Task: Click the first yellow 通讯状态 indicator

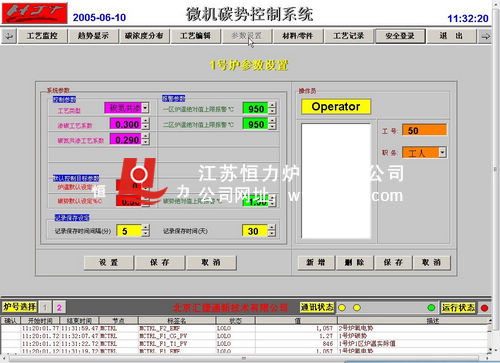Action: (342, 307)
